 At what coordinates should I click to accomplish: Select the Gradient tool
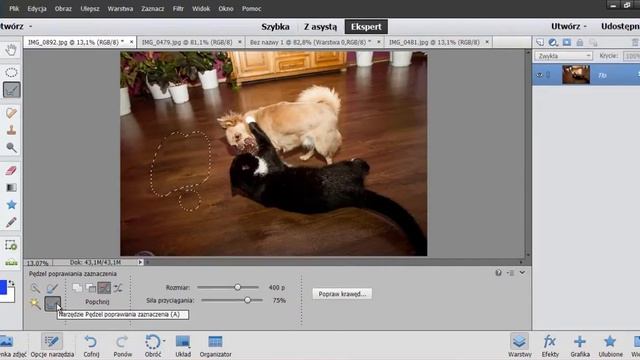point(11,187)
